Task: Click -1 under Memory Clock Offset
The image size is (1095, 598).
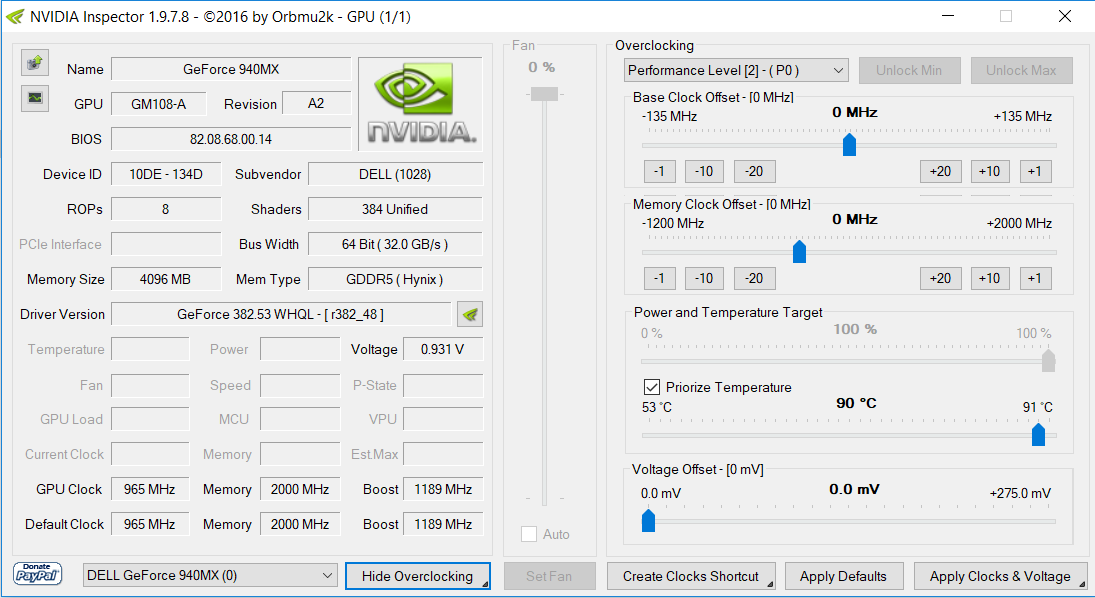Action: click(659, 278)
